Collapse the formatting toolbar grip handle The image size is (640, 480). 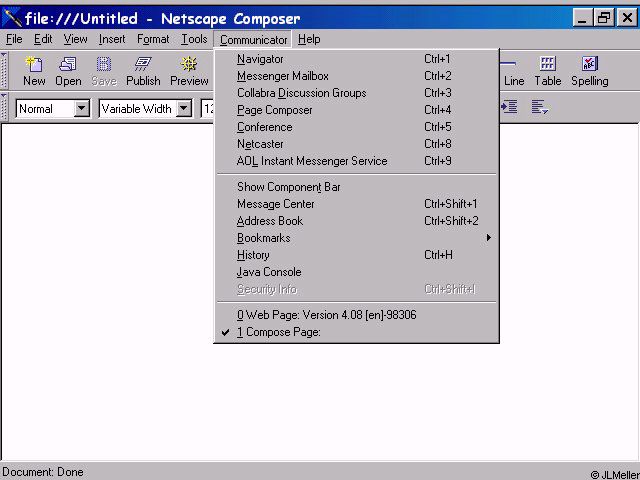click(4, 107)
